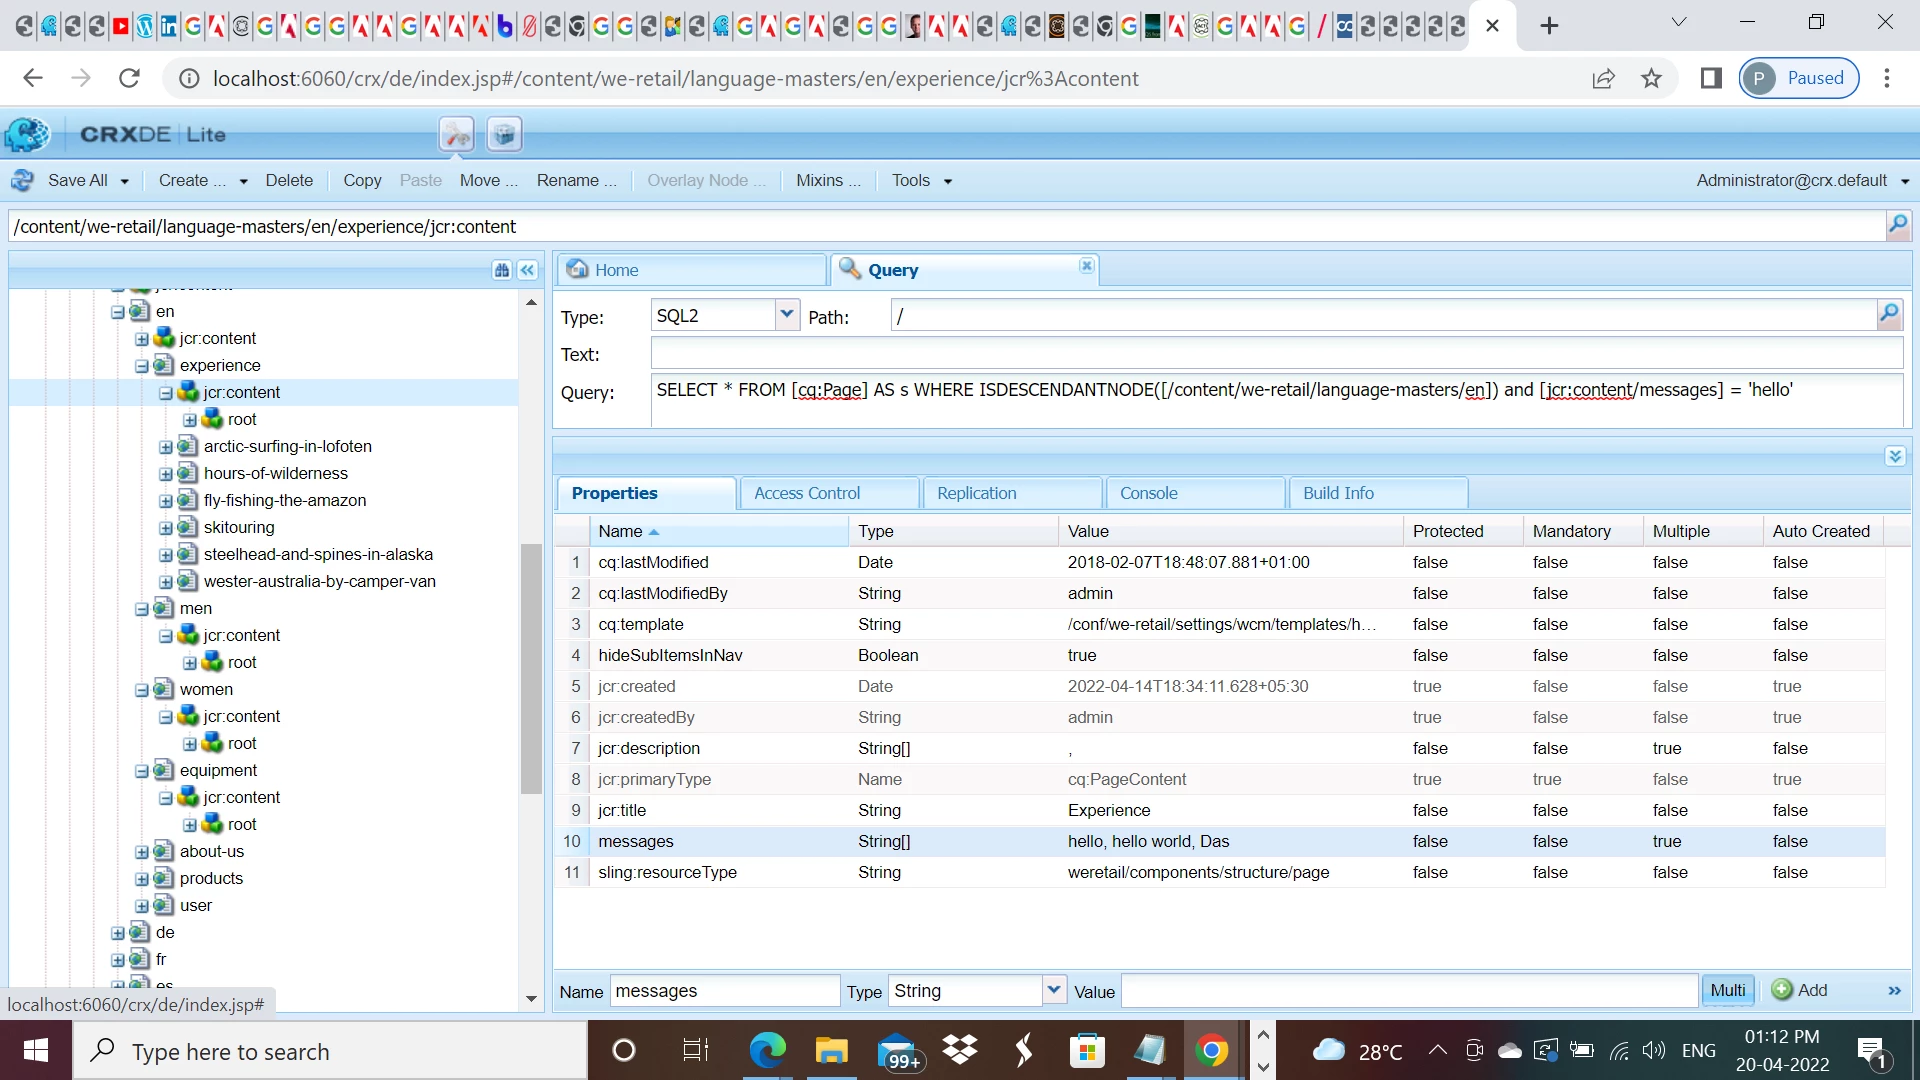Viewport: 1920px width, 1080px height.
Task: Toggle the Multi value button
Action: coord(1727,990)
